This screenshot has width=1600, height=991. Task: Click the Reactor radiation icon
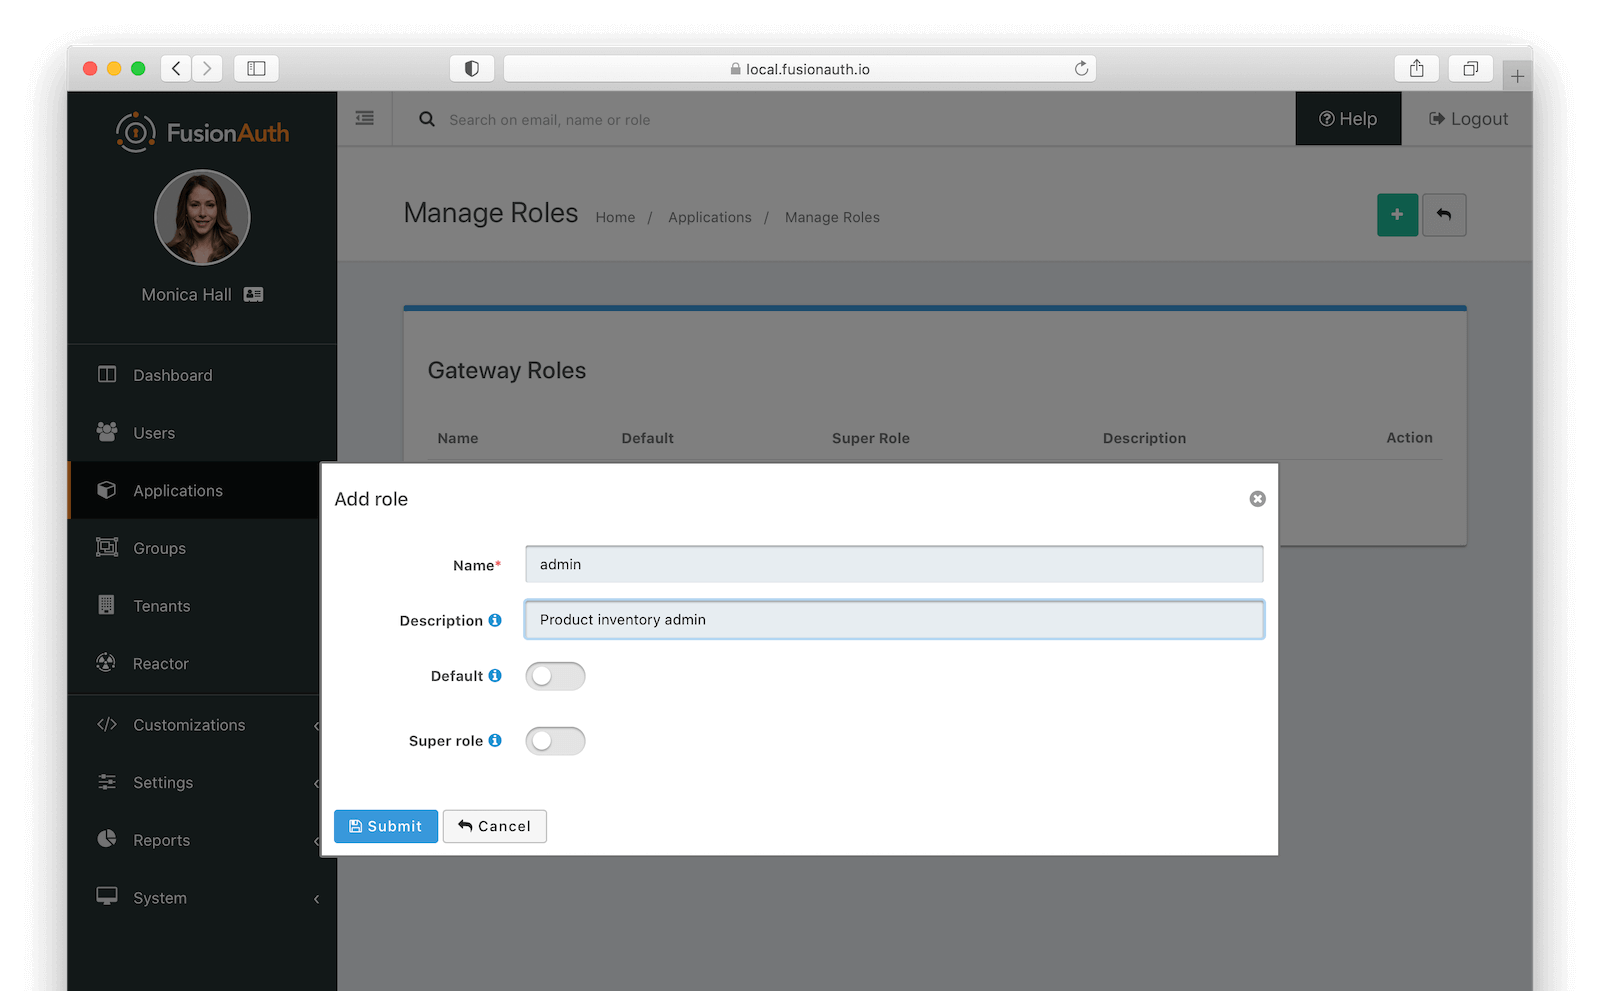[106, 662]
